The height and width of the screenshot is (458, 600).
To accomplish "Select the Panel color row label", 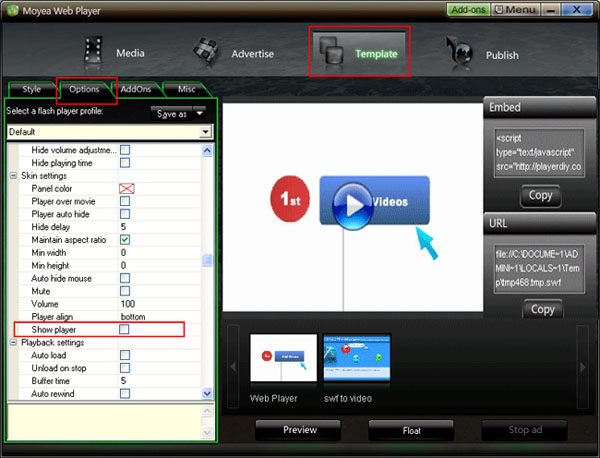I will (x=52, y=189).
